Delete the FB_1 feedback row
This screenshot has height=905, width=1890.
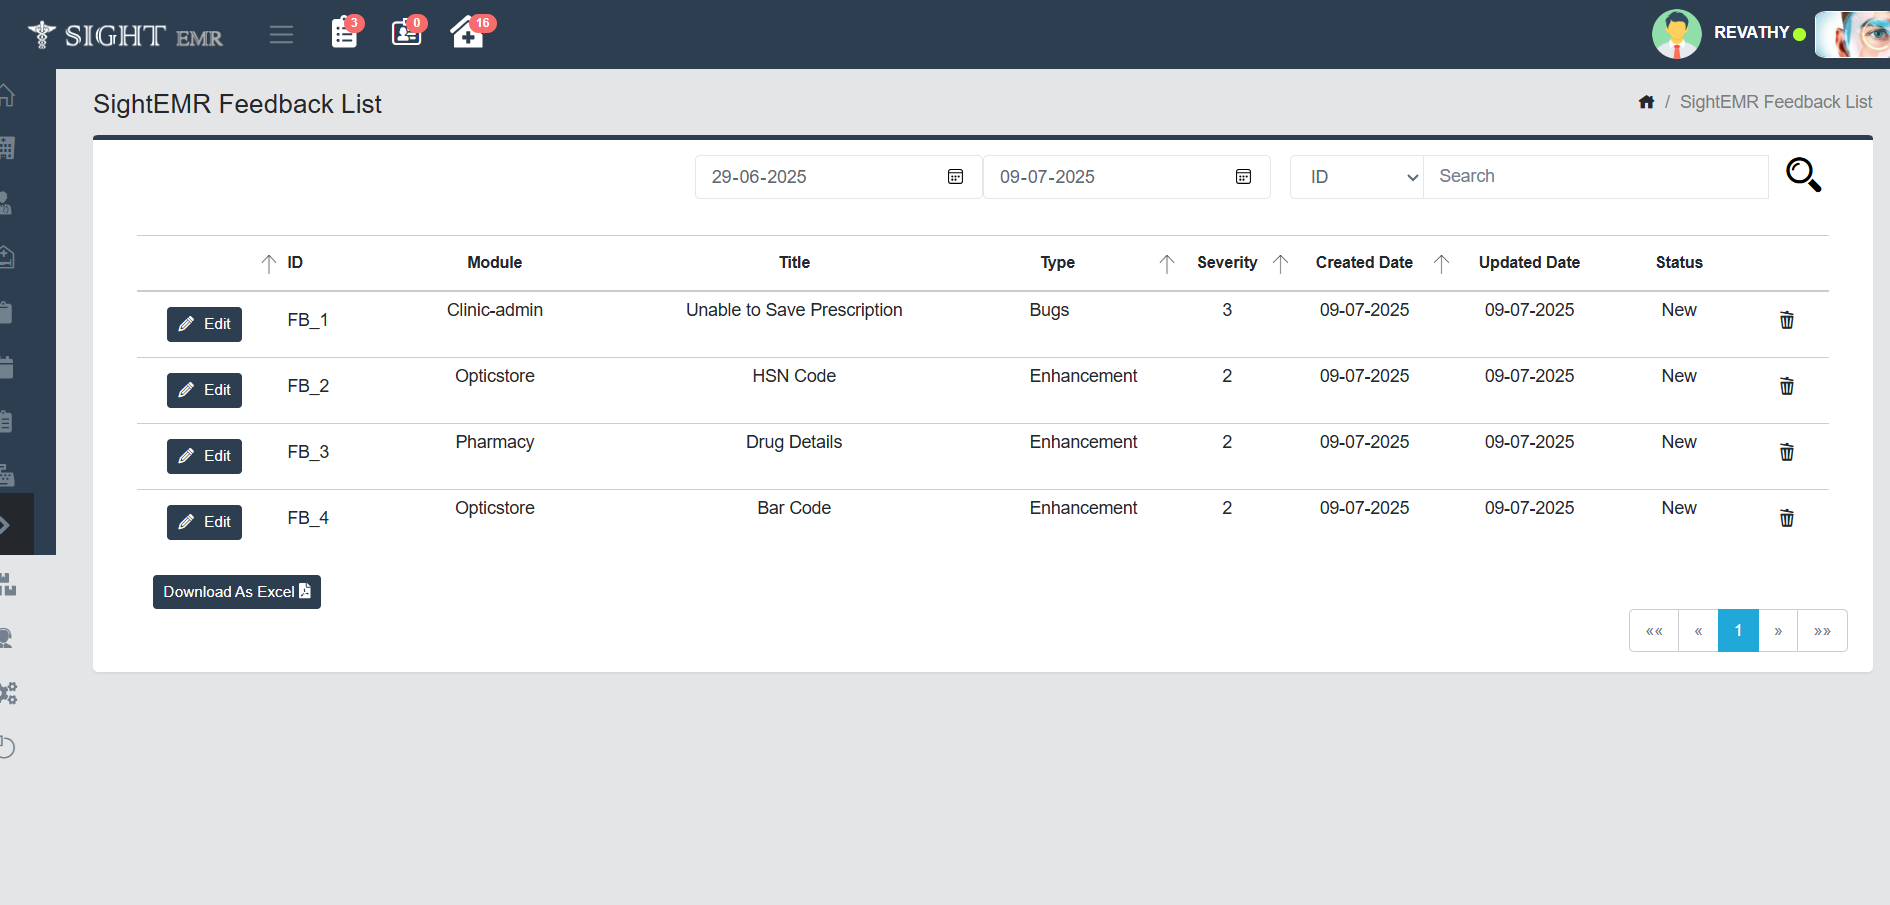coord(1786,320)
